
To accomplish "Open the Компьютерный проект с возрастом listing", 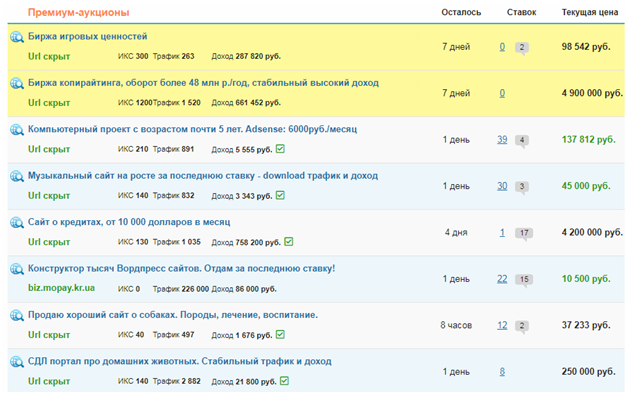I will click(x=192, y=129).
